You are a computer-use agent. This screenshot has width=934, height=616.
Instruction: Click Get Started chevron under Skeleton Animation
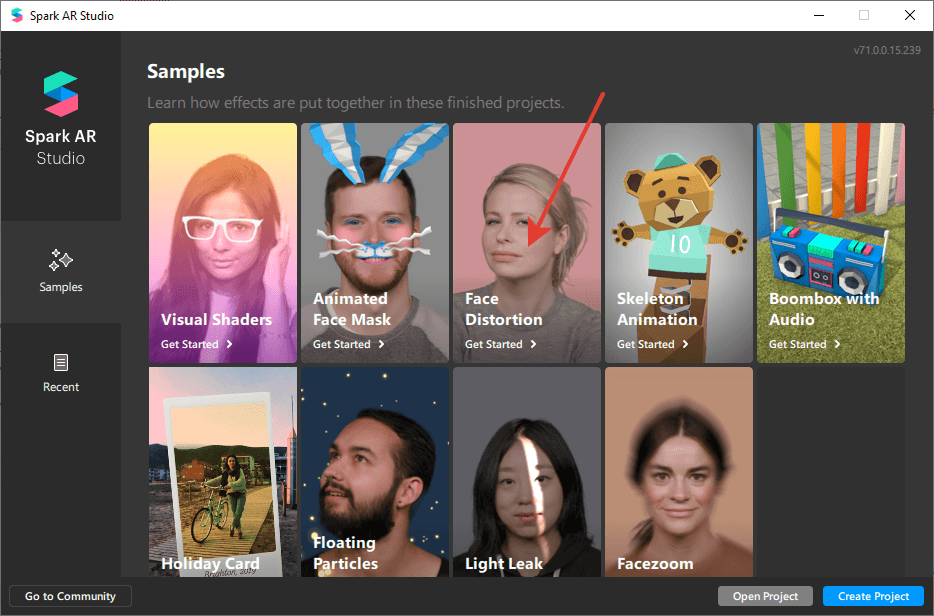(685, 344)
